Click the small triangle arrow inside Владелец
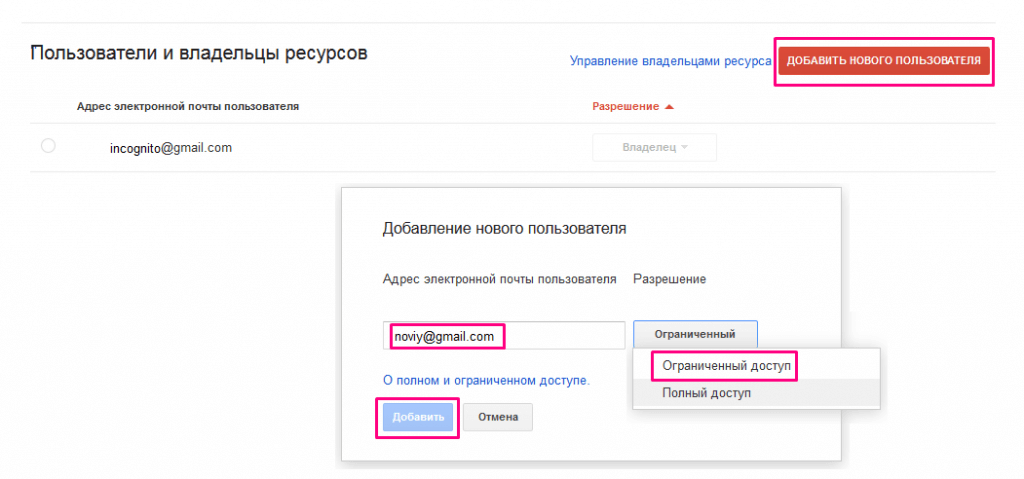The image size is (1024, 479). (685, 148)
